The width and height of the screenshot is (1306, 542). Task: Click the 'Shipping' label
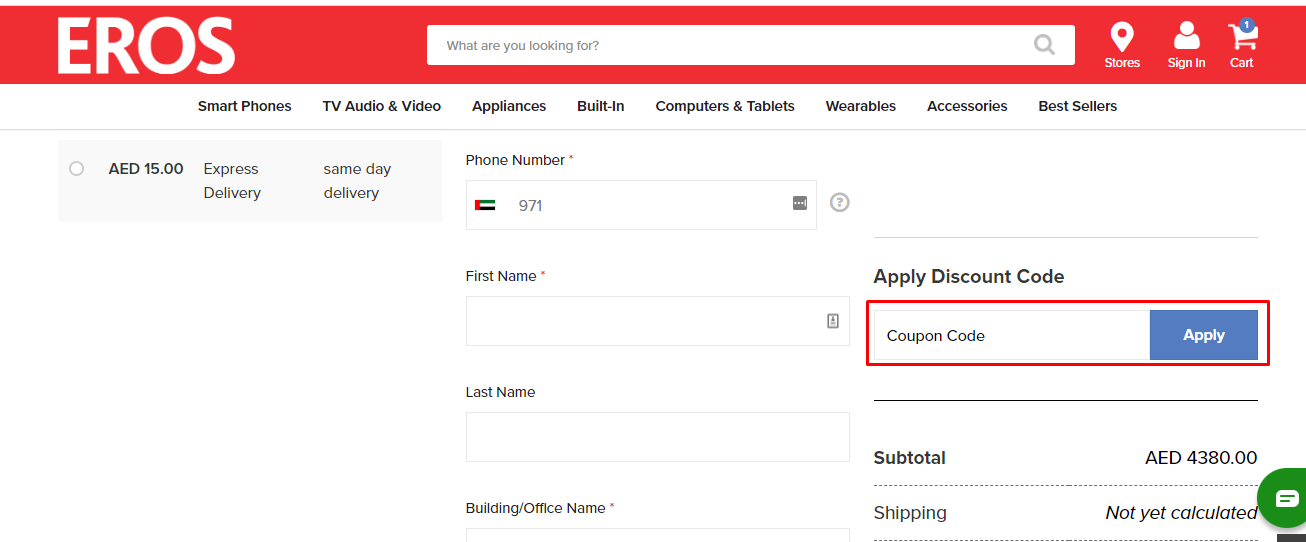coord(910,513)
